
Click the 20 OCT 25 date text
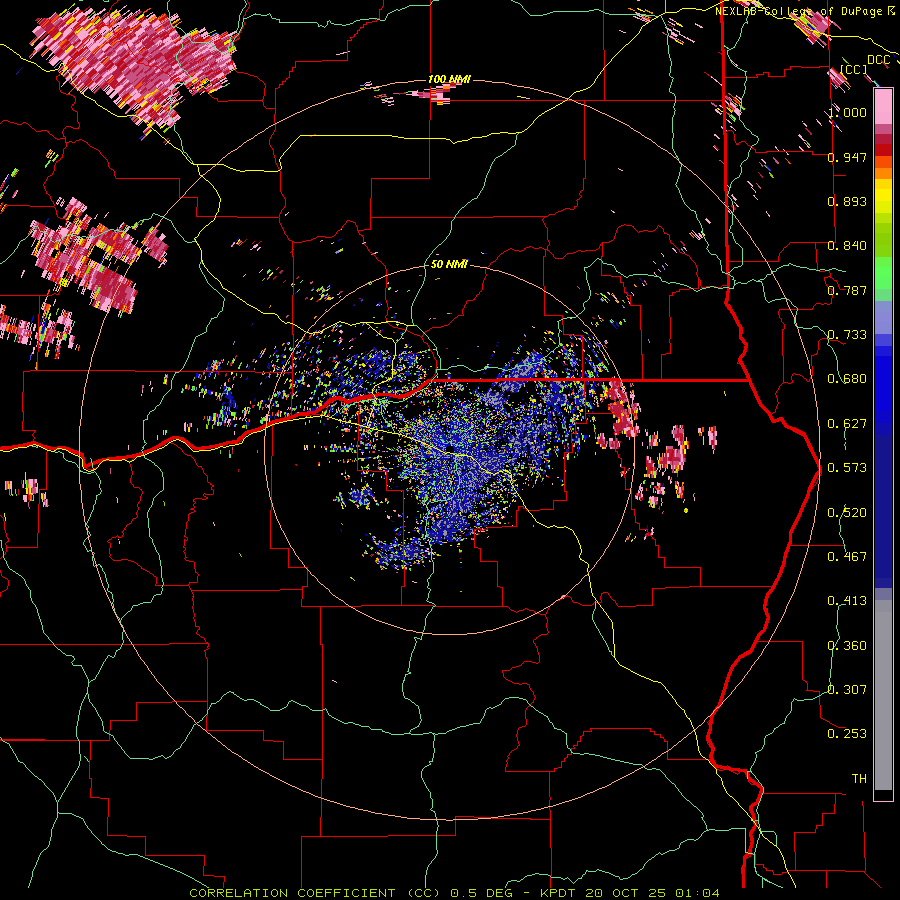[x=628, y=893]
